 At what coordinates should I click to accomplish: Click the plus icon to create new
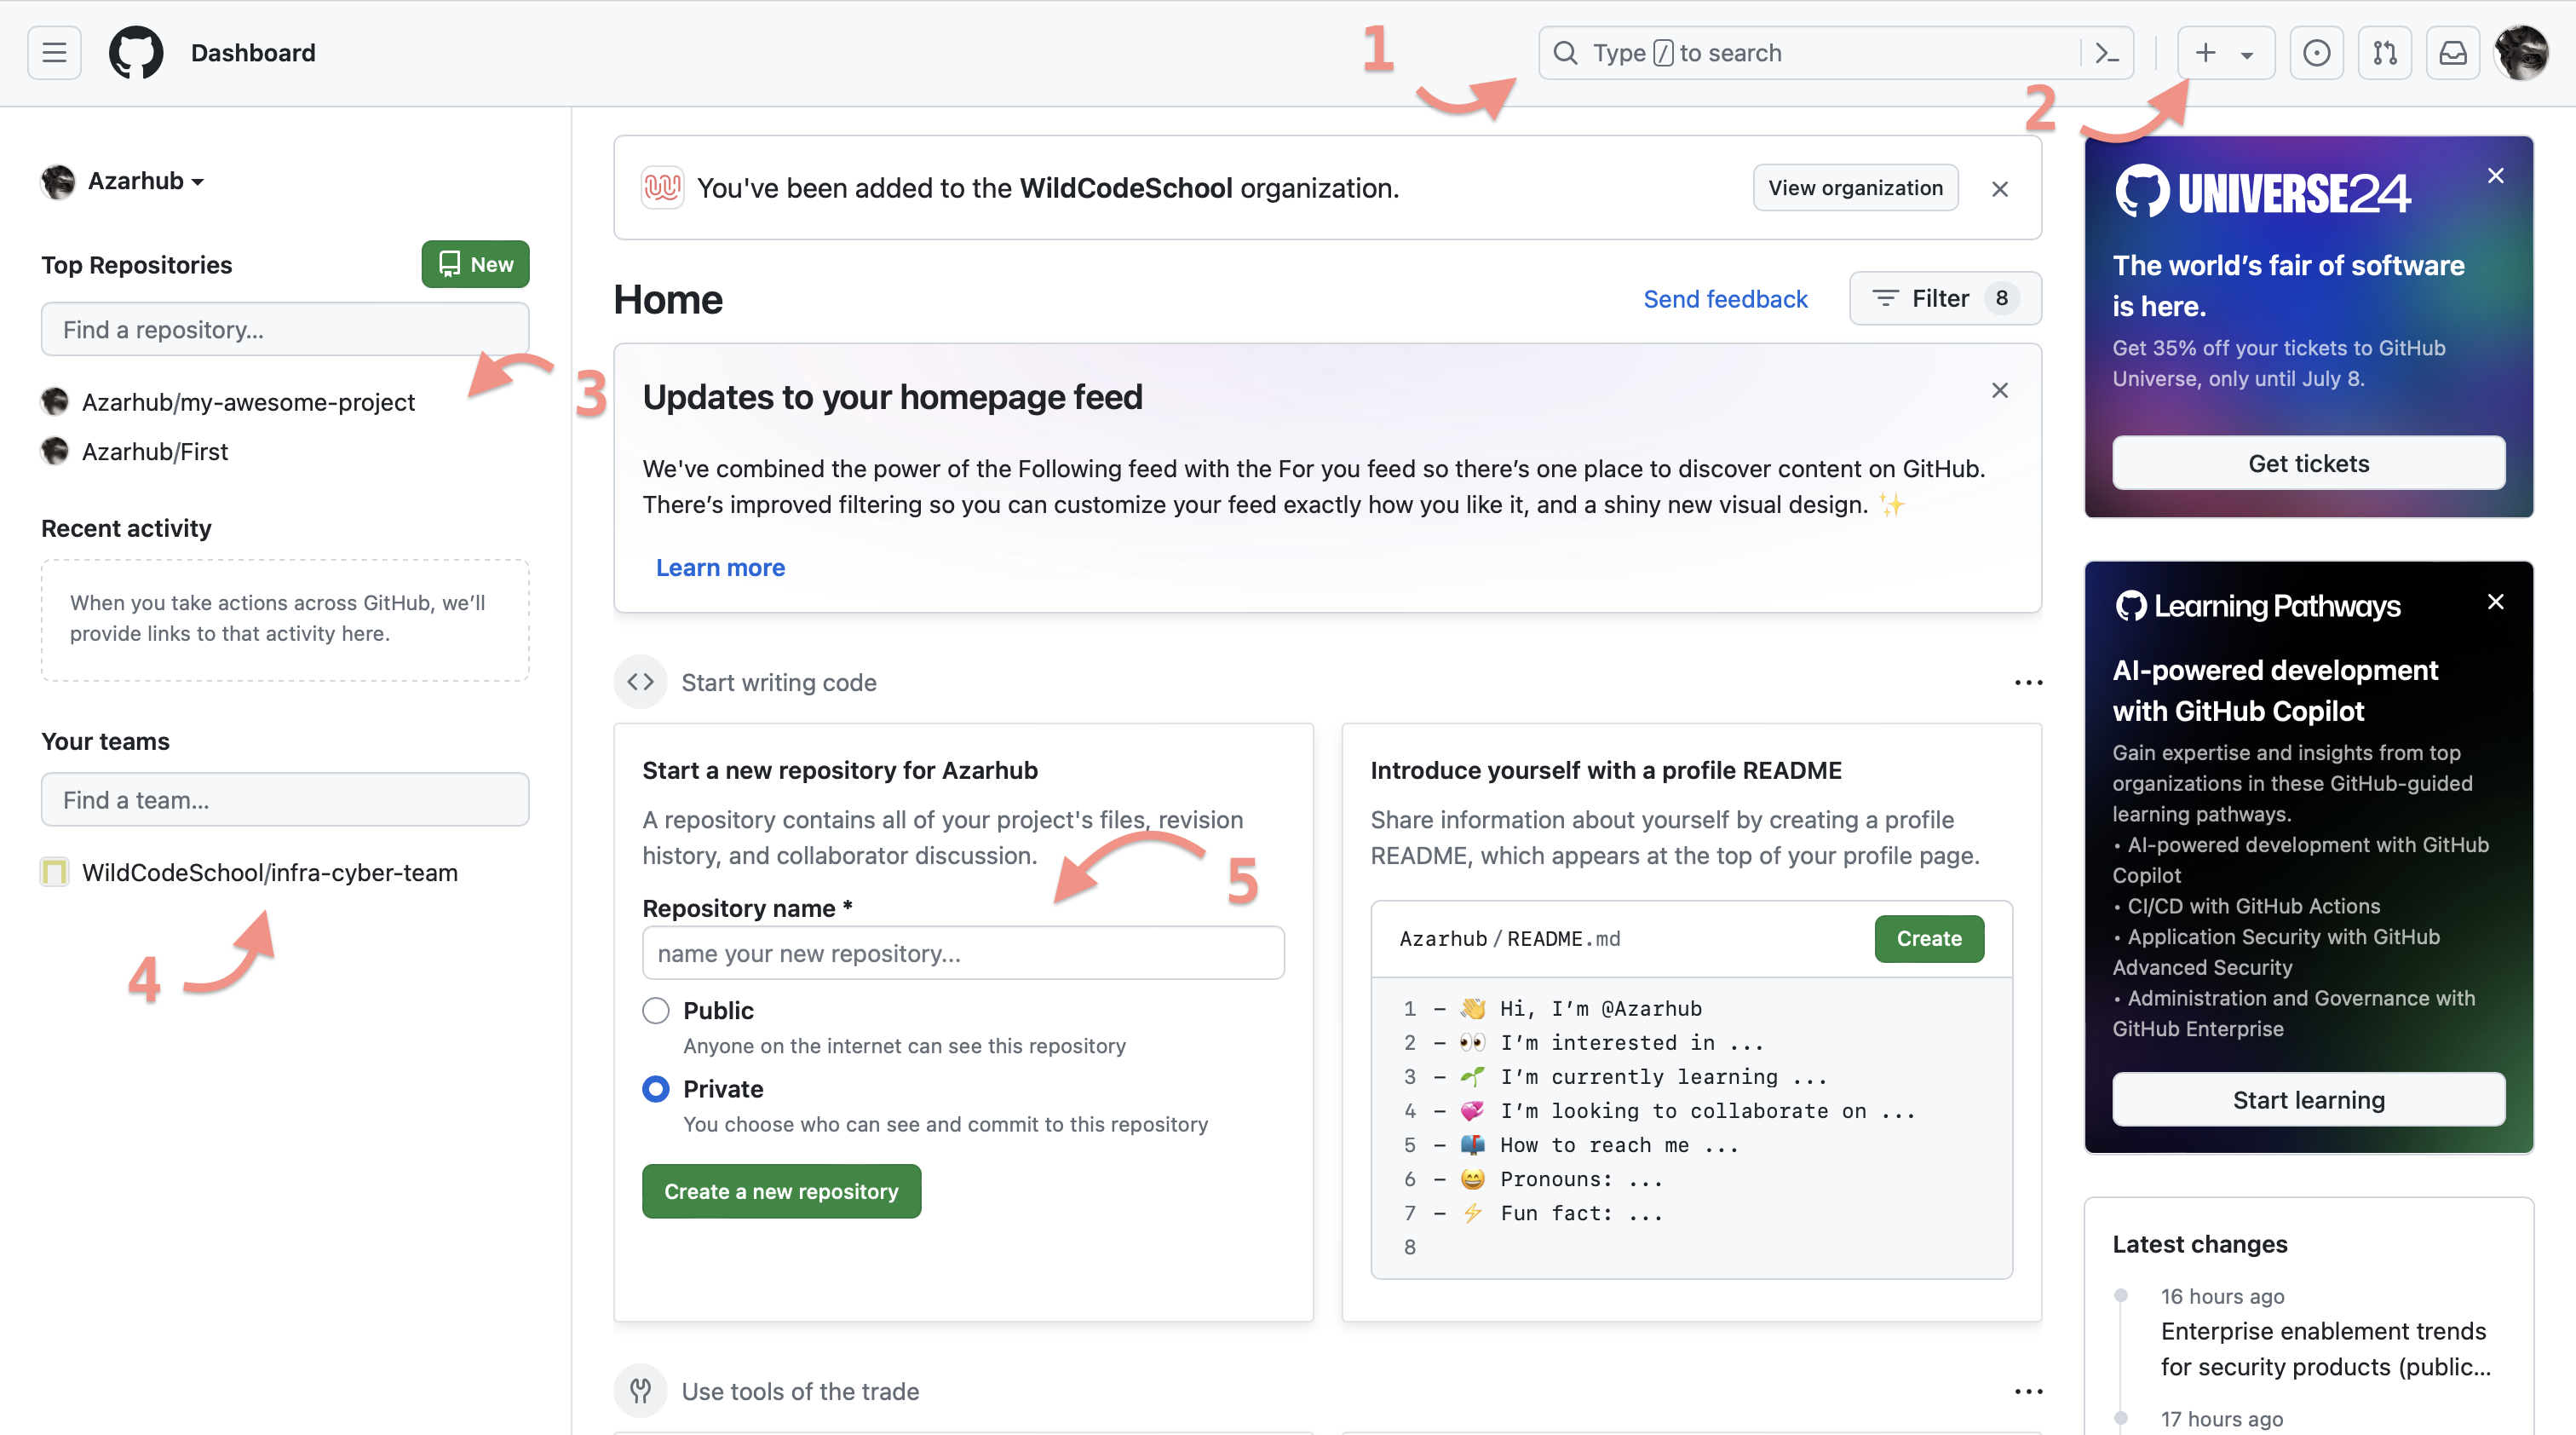click(2205, 53)
